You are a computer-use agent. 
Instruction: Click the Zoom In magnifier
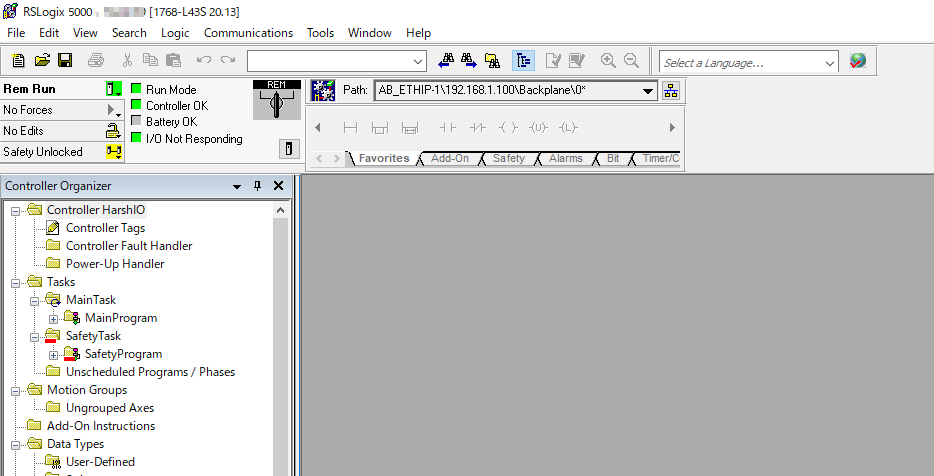(x=608, y=60)
